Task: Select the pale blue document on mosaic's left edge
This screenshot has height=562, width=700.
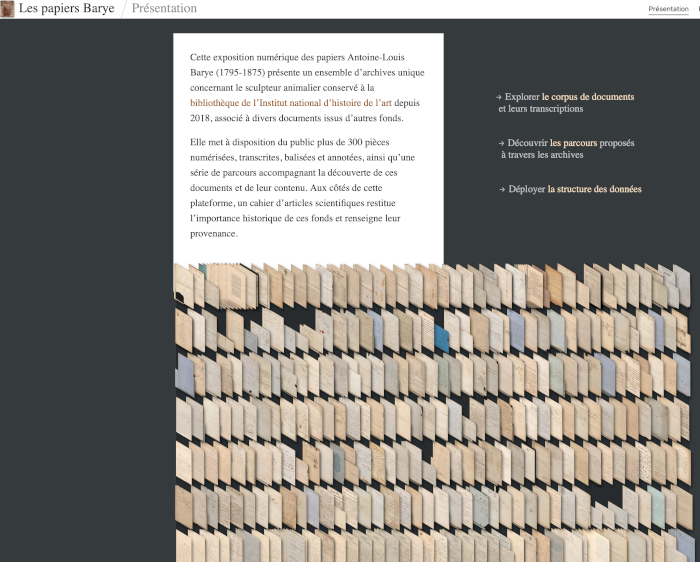Action: click(x=185, y=376)
